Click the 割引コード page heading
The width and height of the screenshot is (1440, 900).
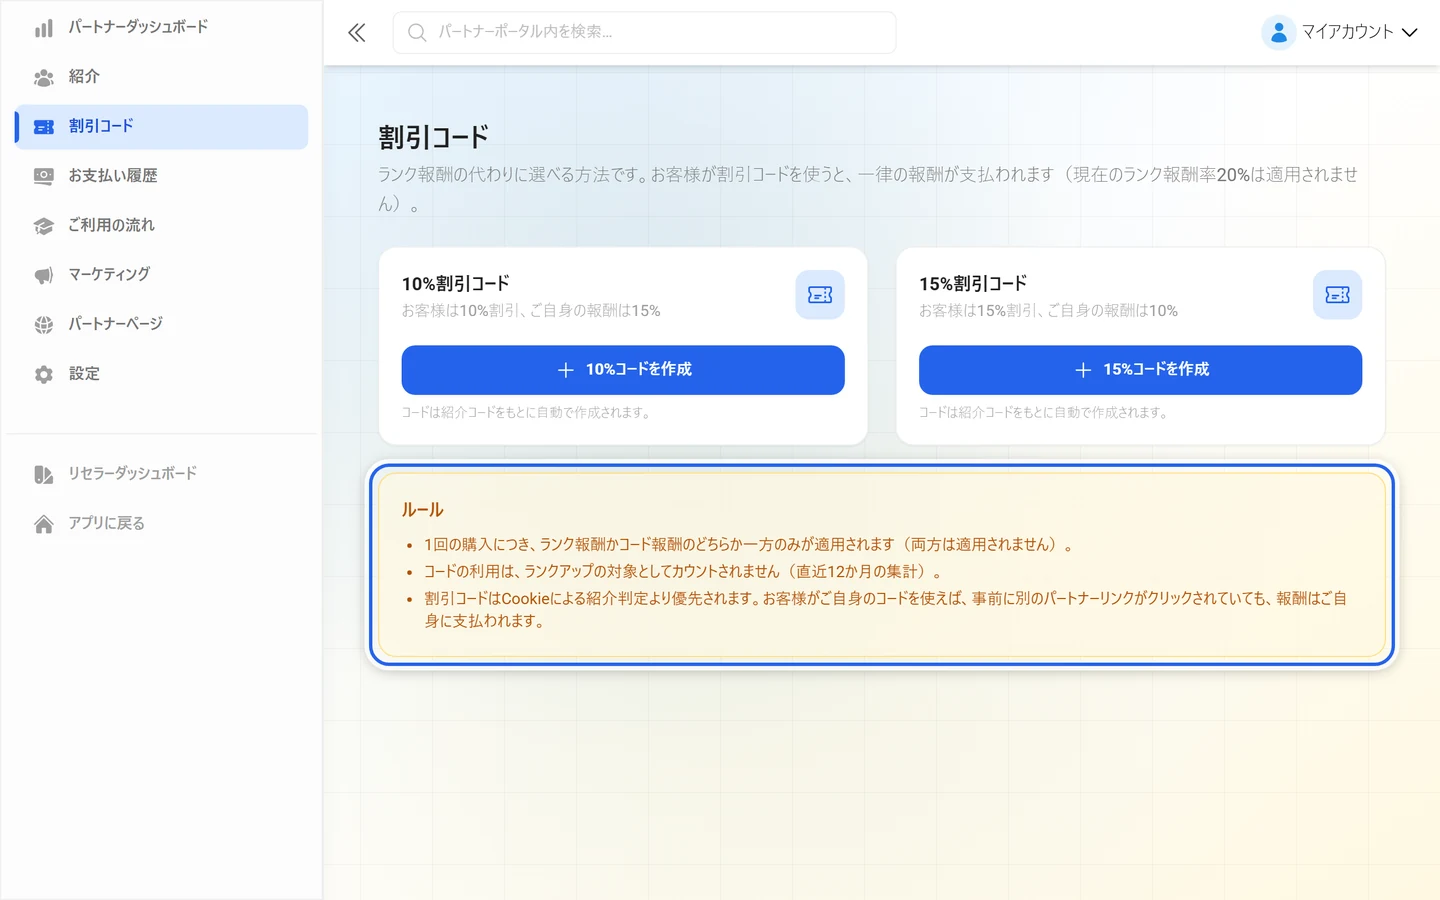[x=433, y=137]
